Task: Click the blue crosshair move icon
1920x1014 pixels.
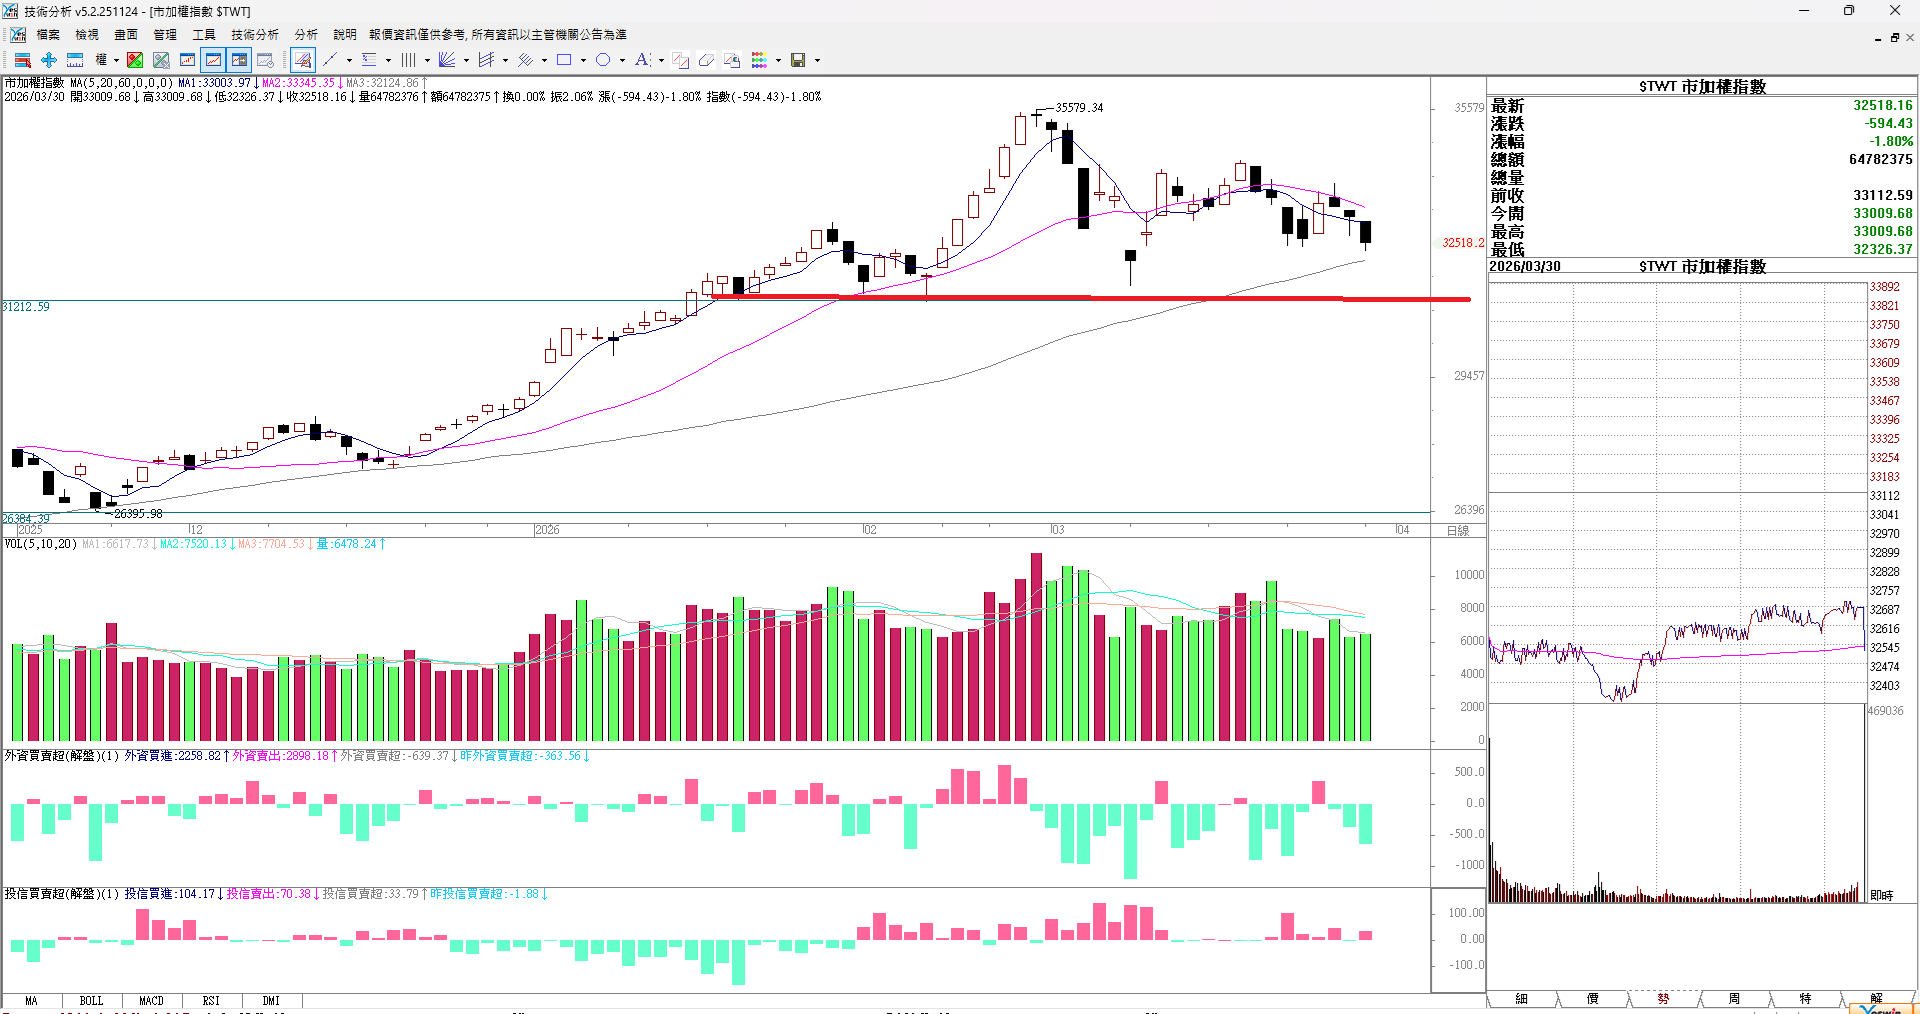Action: (x=49, y=60)
